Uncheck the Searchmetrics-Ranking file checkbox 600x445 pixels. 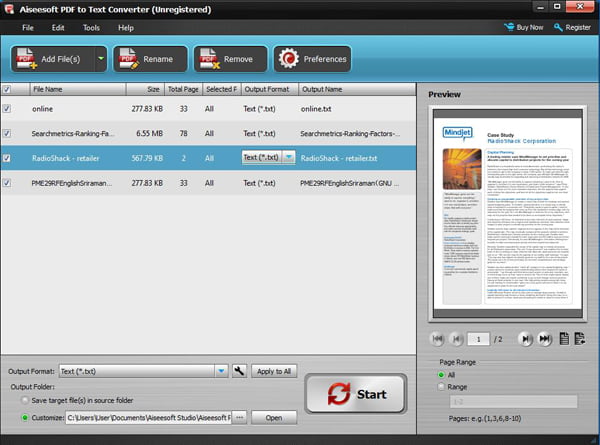click(7, 133)
